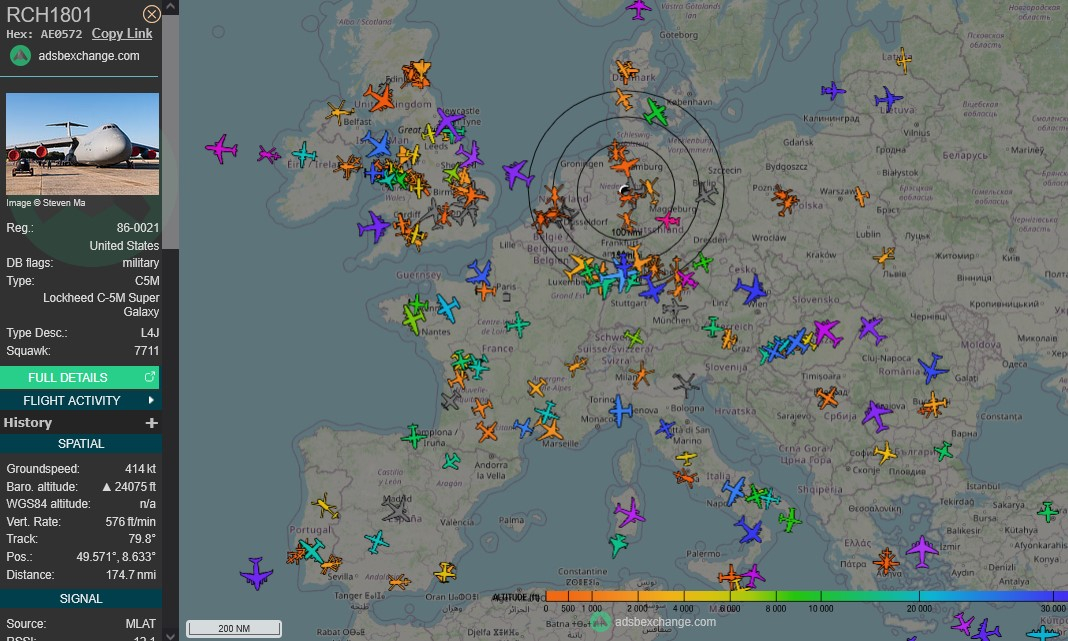
Task: Select the purple aircraft near Göteborg at top
Action: (638, 9)
